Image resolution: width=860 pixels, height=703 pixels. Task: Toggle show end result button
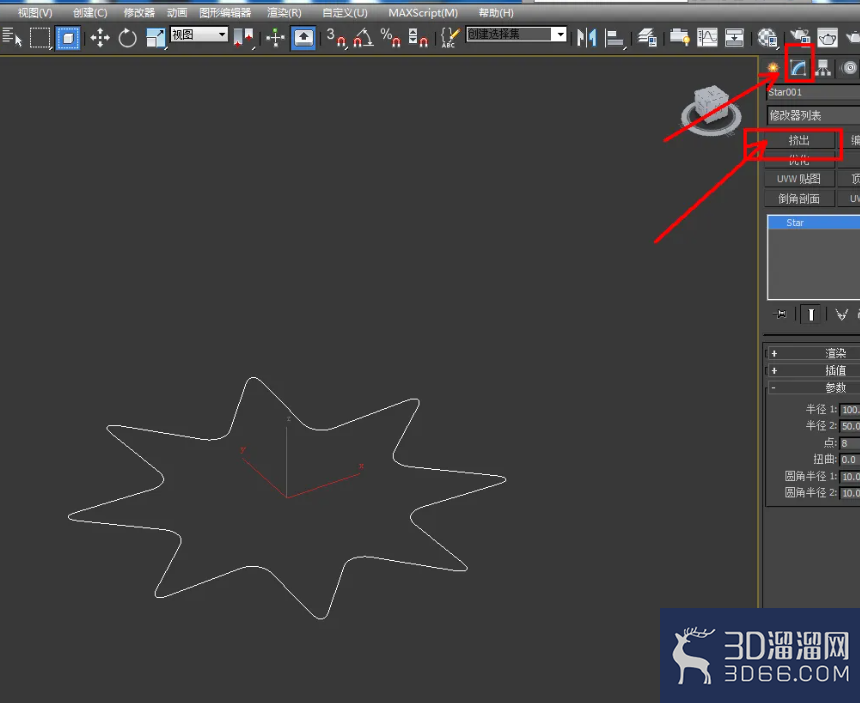coord(811,314)
